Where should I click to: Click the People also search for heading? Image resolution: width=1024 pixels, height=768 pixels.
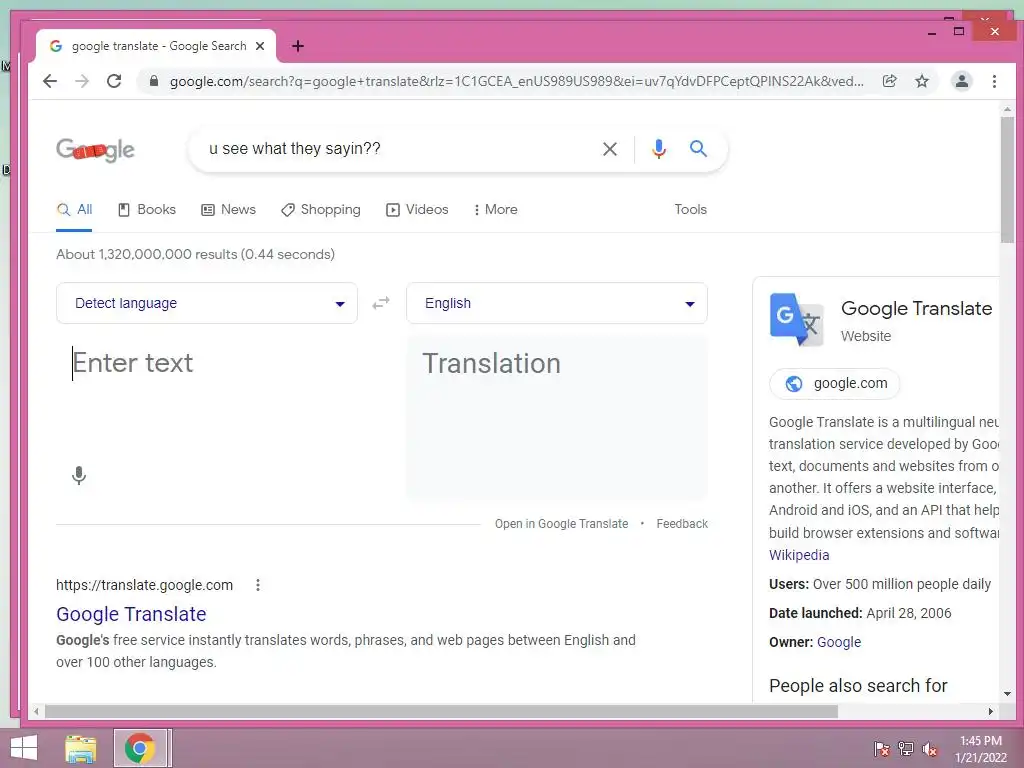858,686
